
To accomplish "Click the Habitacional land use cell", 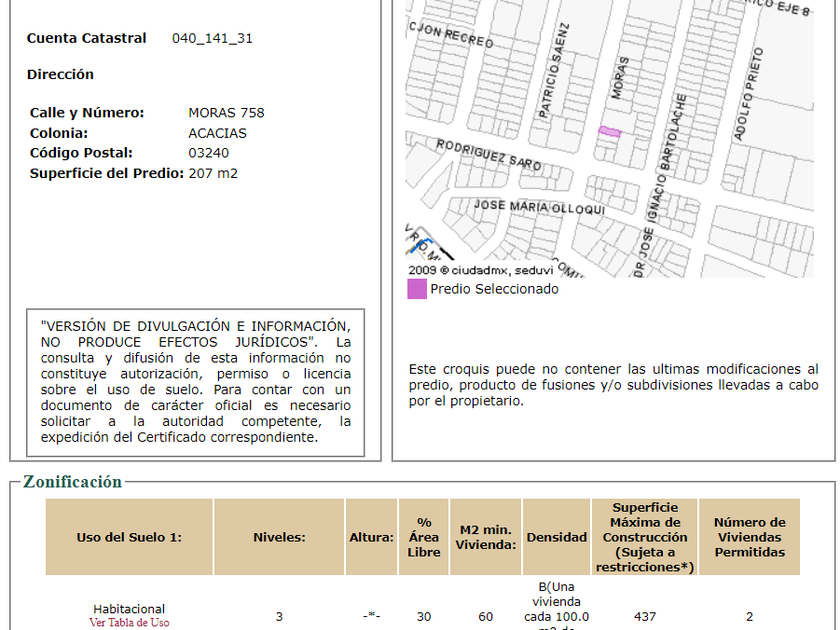I will click(129, 609).
